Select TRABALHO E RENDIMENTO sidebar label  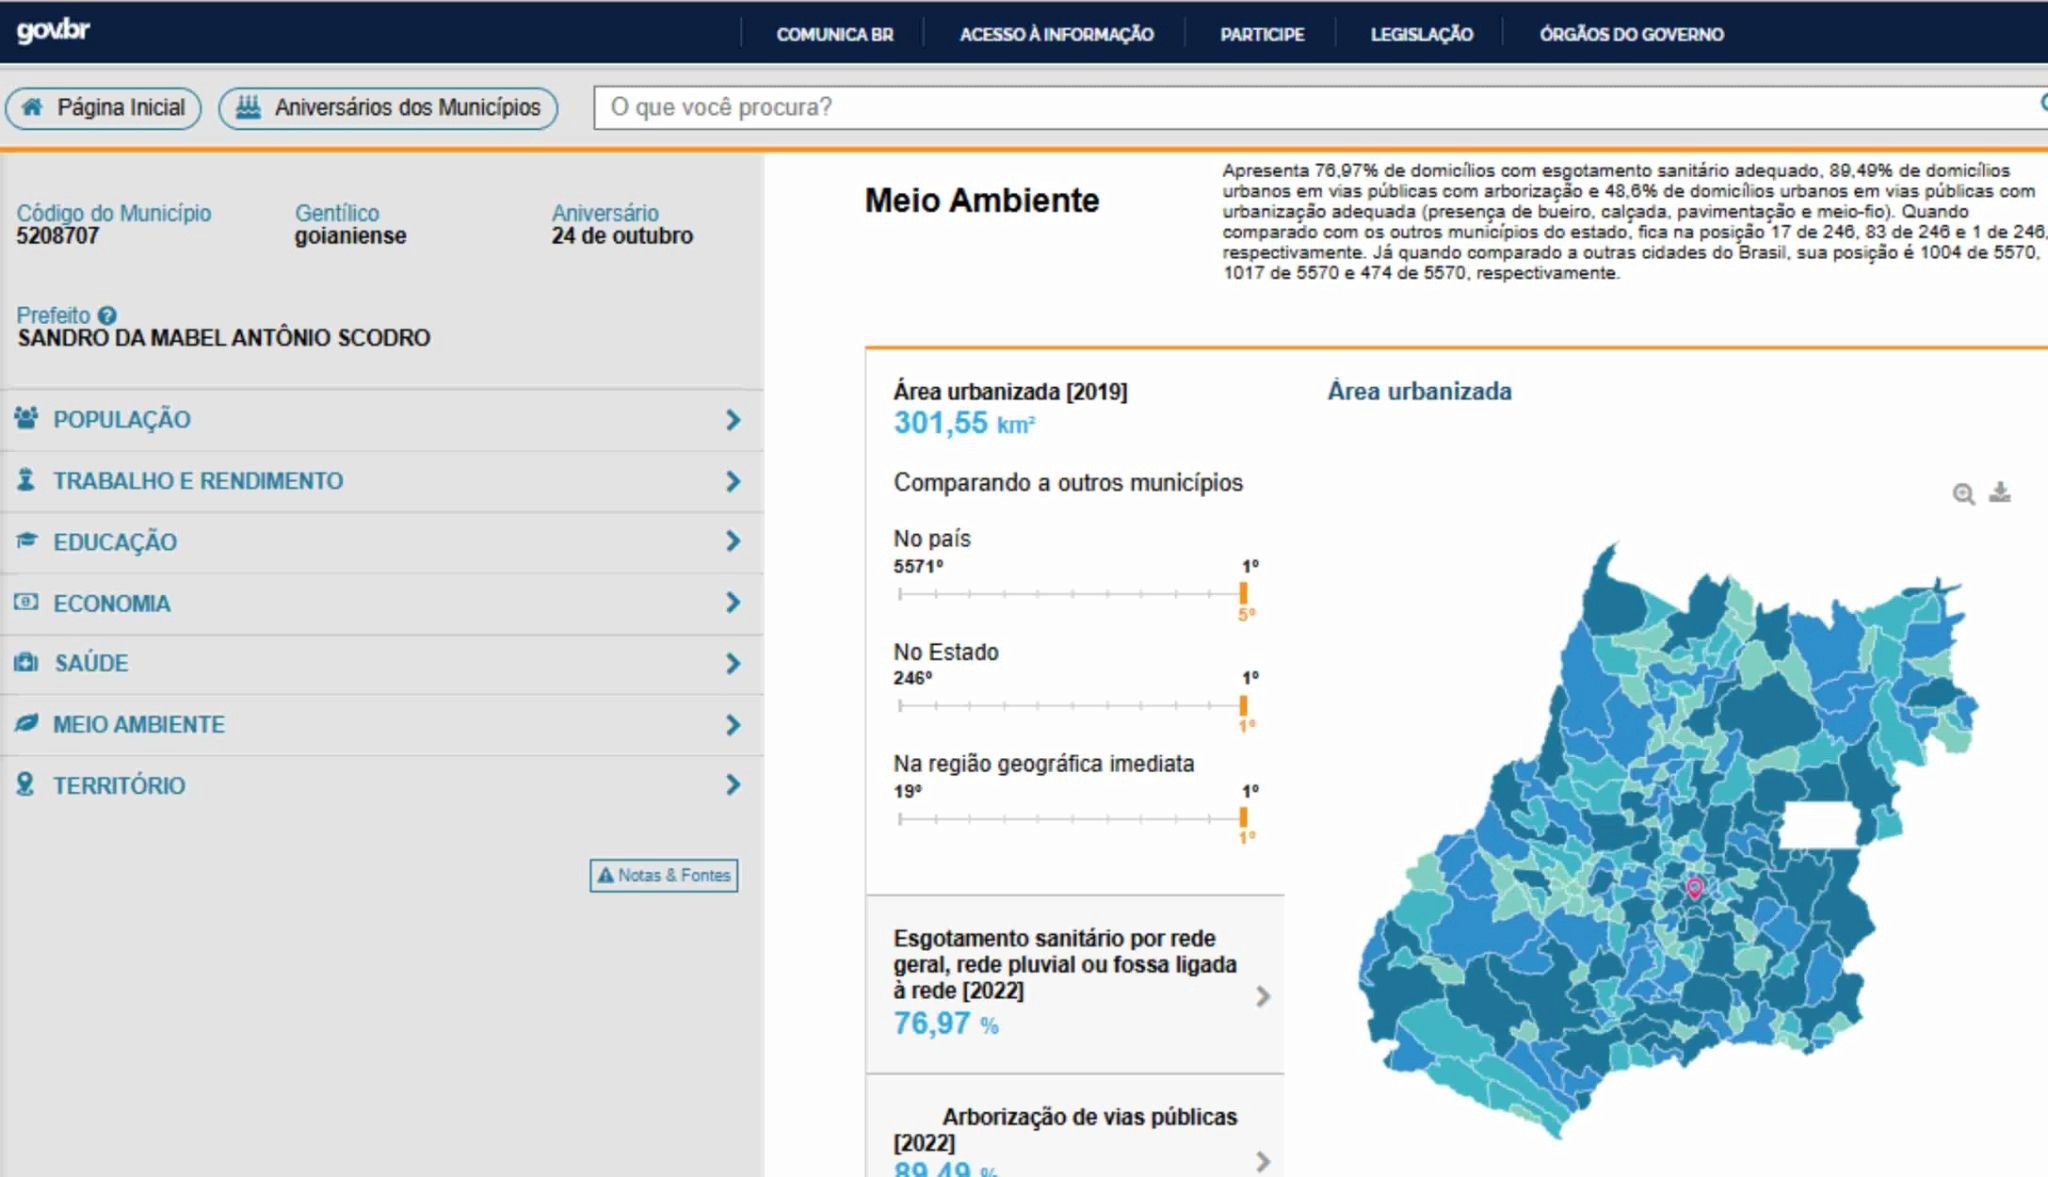tap(198, 481)
